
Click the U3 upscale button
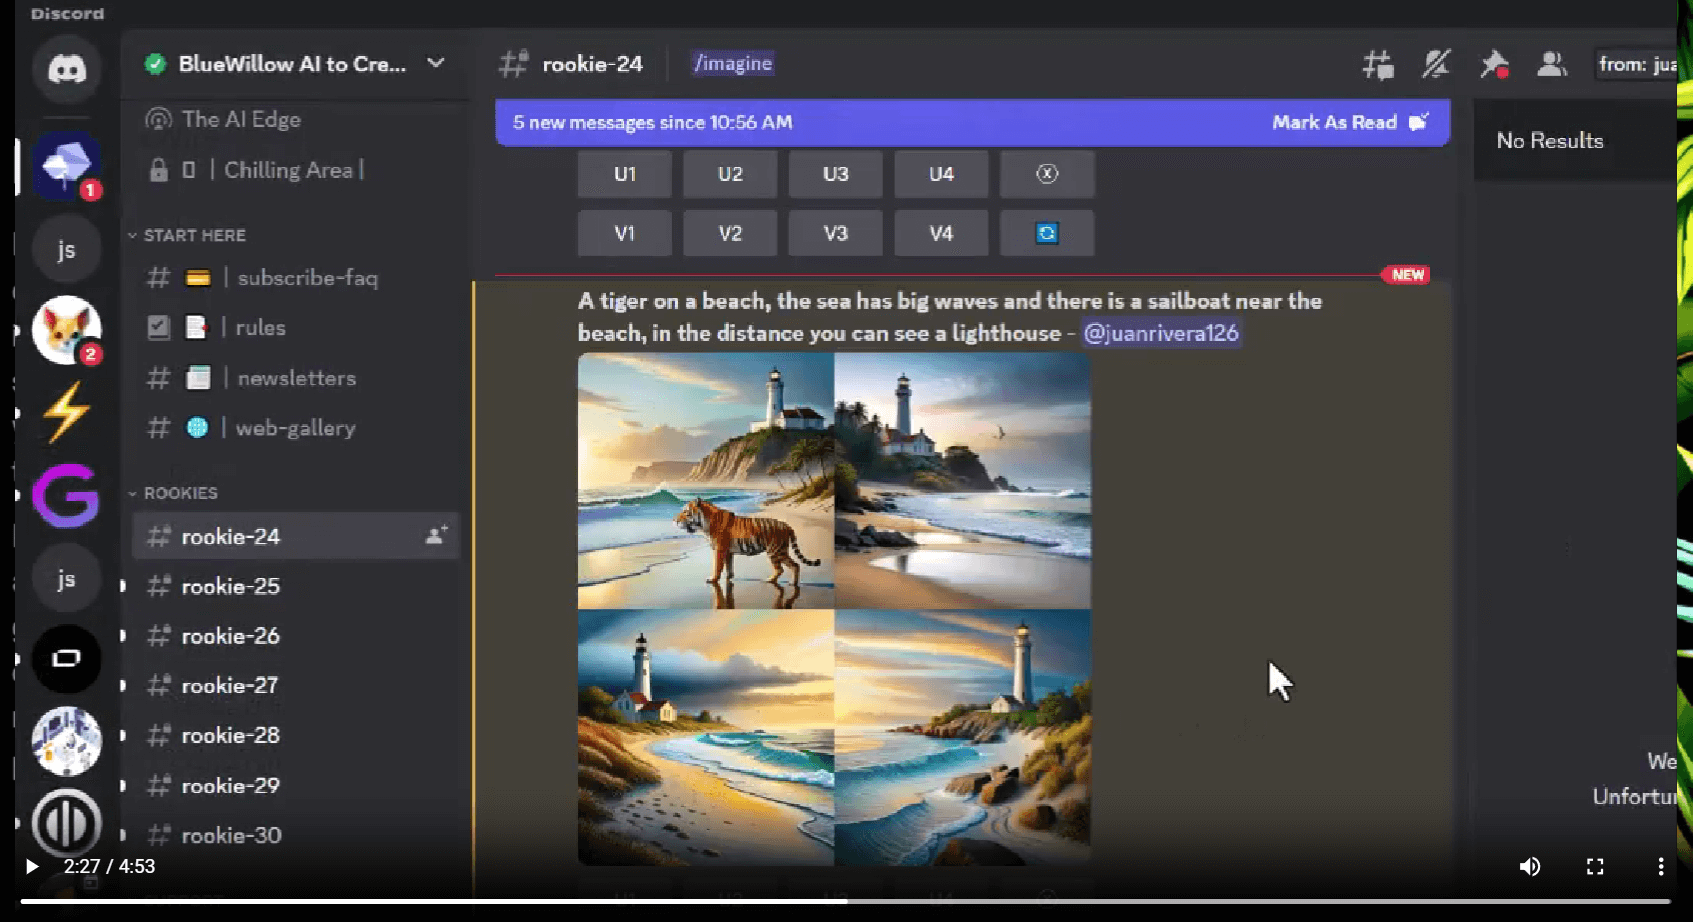pyautogui.click(x=835, y=174)
